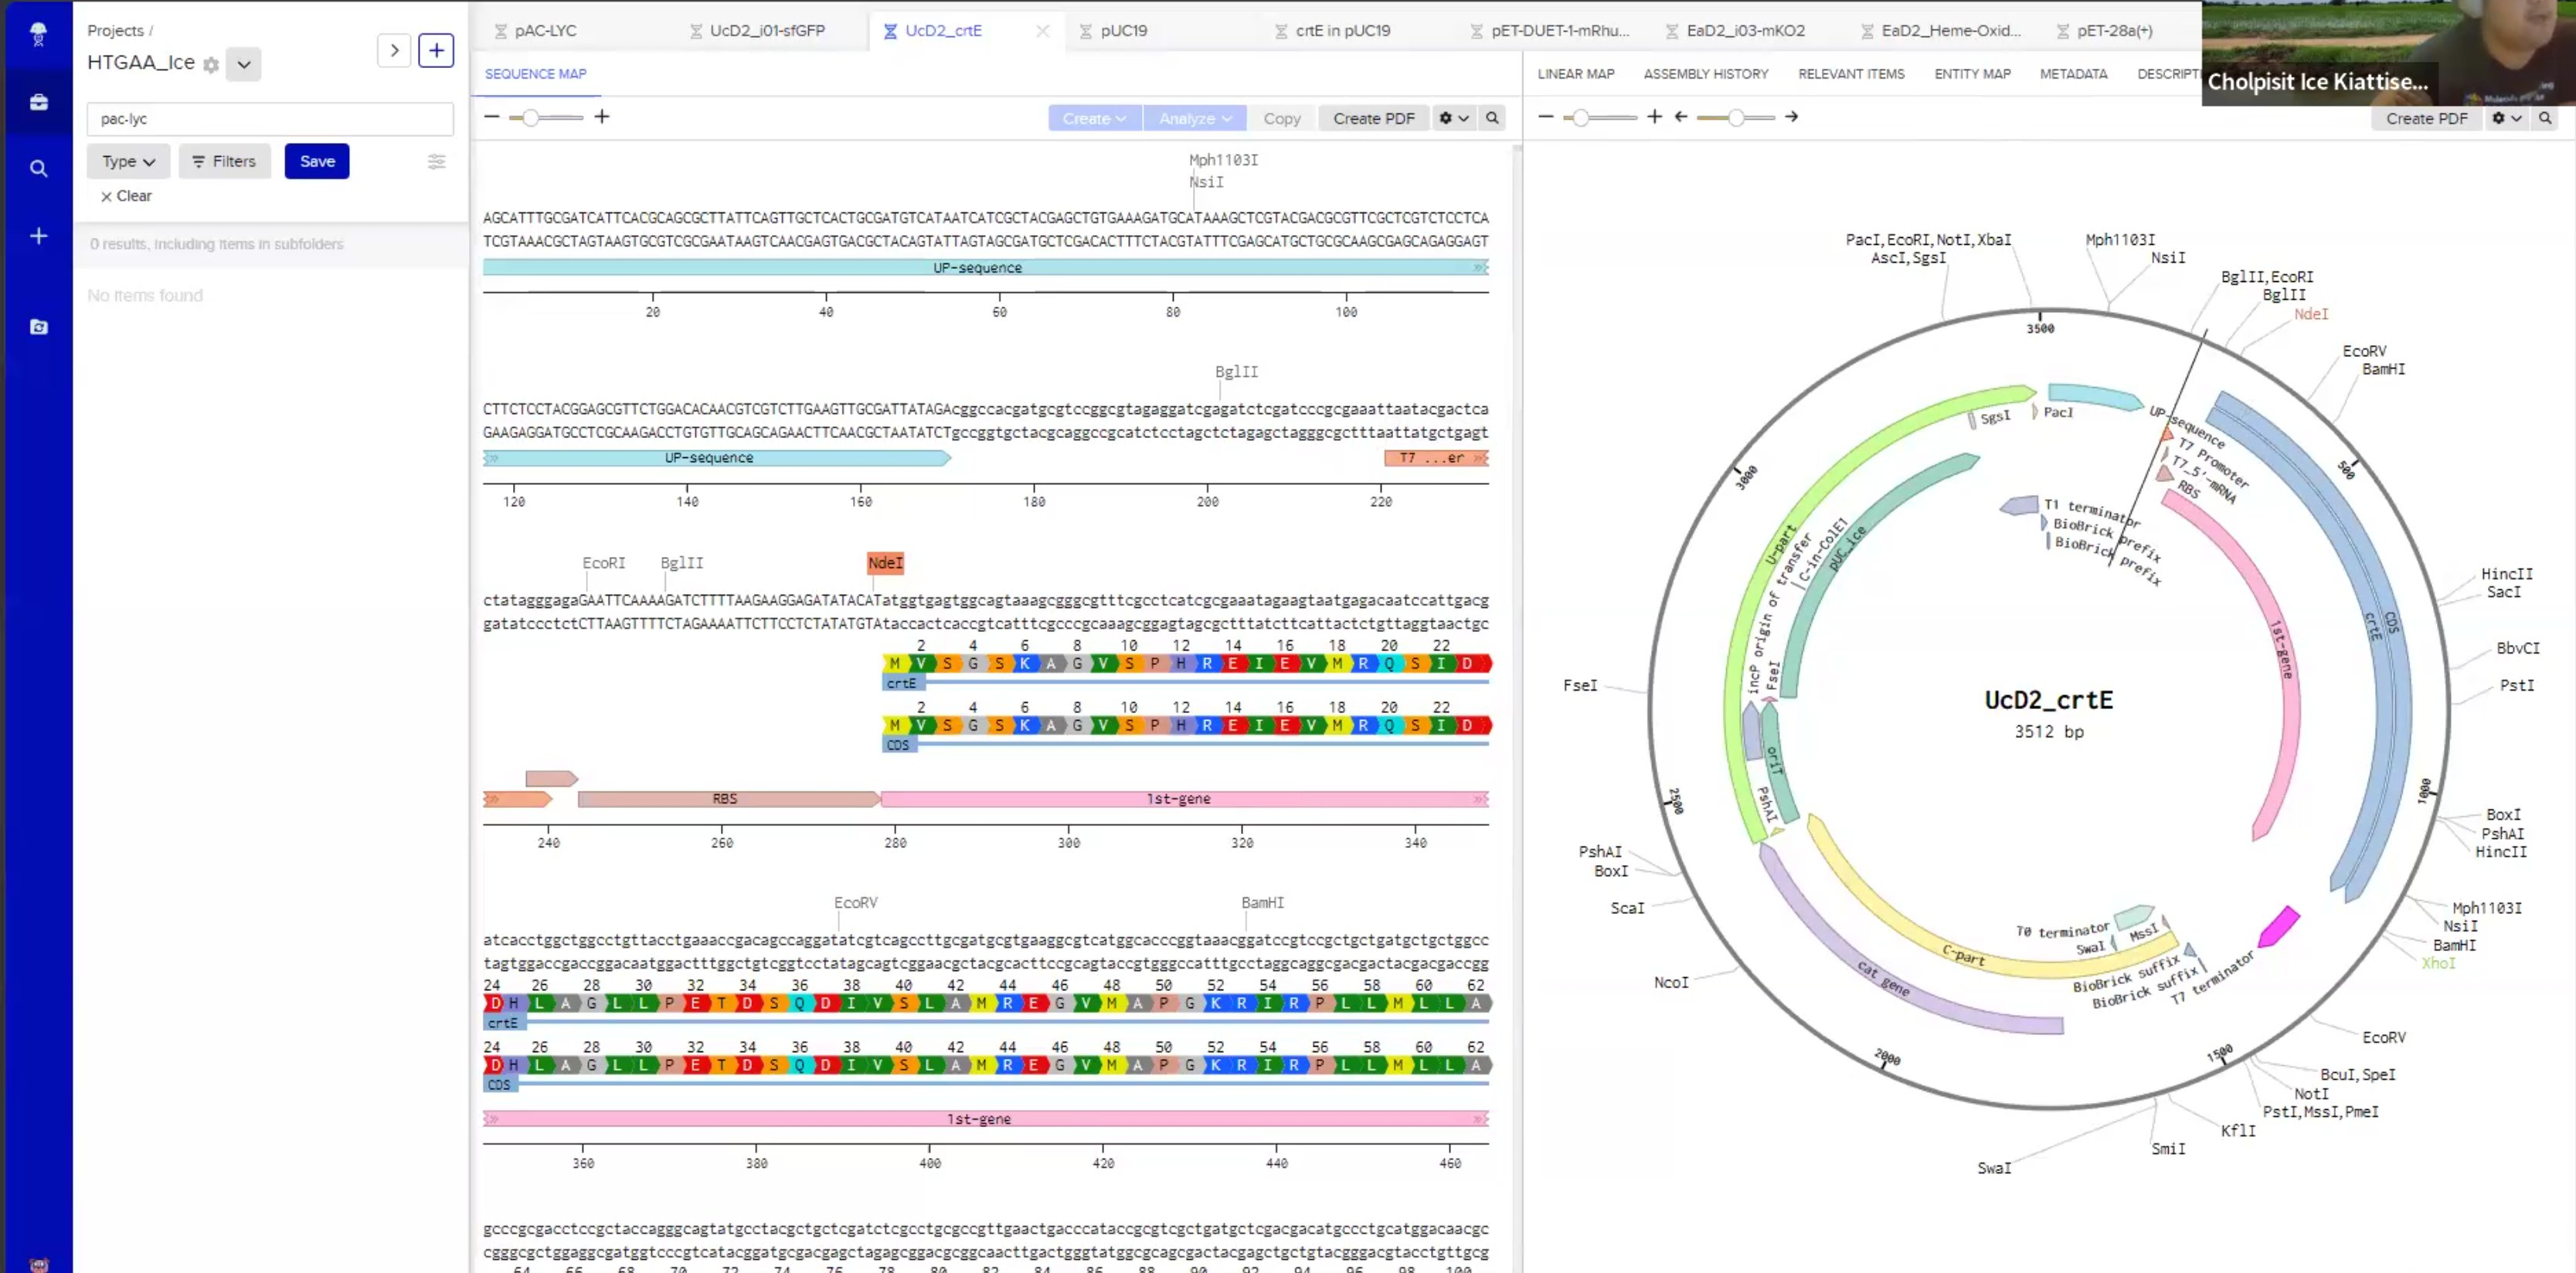Click Create PDF in plasmid map toolbar
The width and height of the screenshot is (2576, 1273).
click(2426, 118)
